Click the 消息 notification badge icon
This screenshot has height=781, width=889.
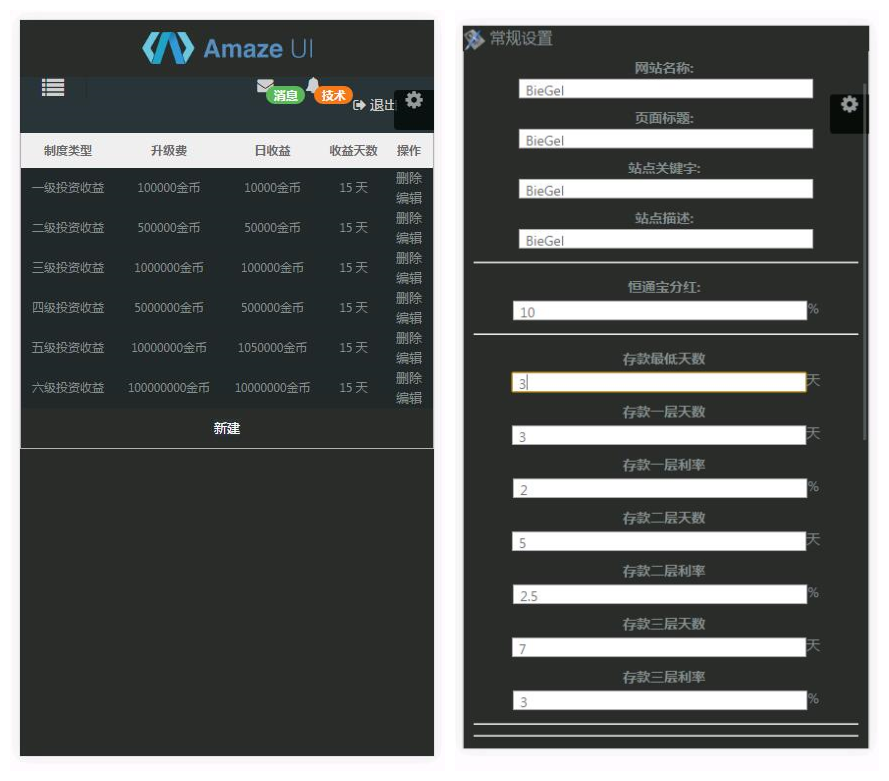tap(284, 96)
